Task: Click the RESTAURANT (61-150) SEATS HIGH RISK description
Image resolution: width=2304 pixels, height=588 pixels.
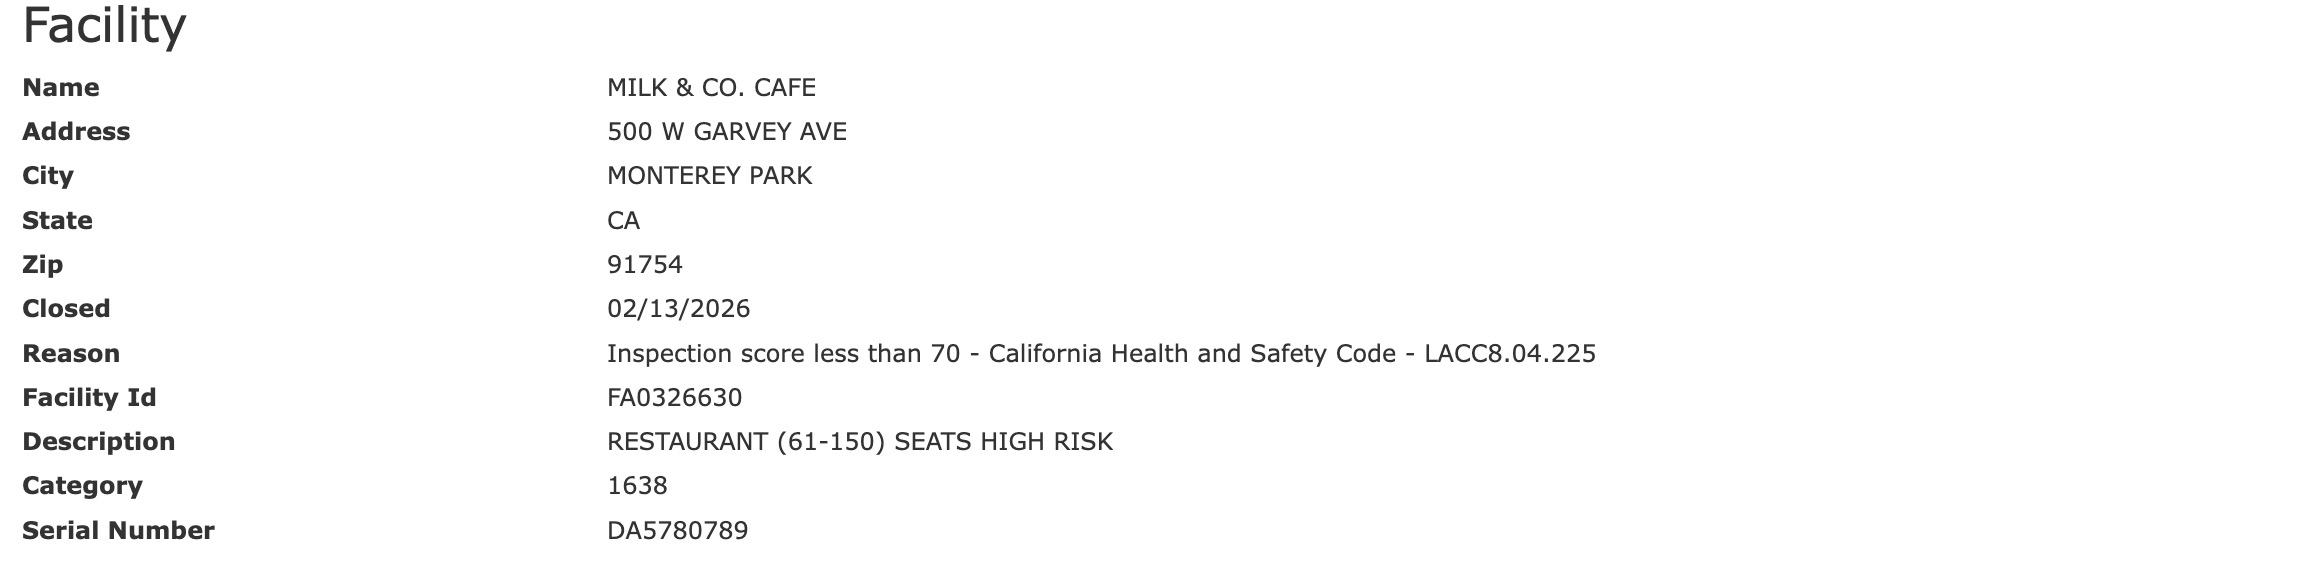Action: click(x=859, y=442)
